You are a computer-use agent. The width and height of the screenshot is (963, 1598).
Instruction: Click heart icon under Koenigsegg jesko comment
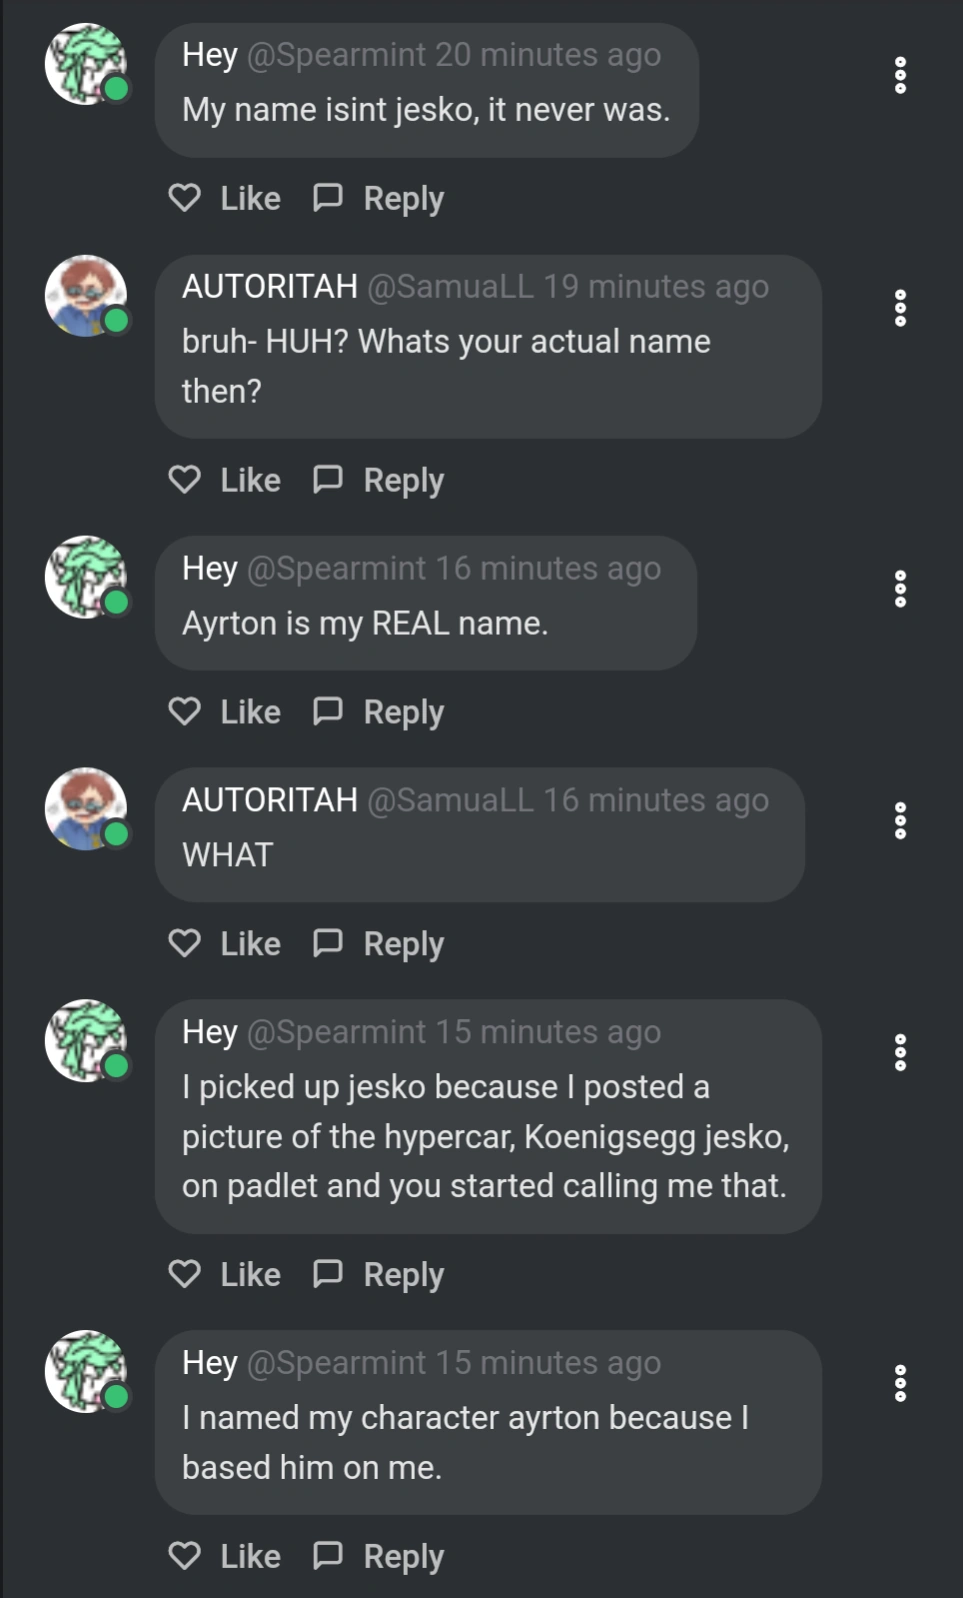[x=185, y=1274]
